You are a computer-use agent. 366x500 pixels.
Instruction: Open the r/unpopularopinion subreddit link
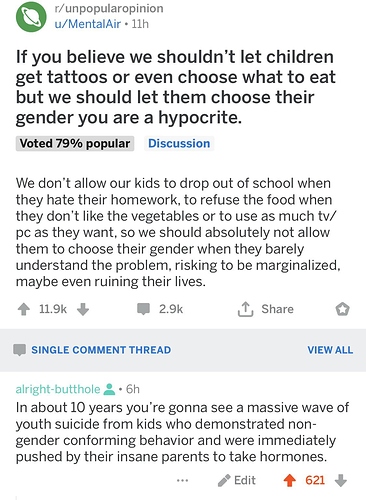tap(109, 8)
